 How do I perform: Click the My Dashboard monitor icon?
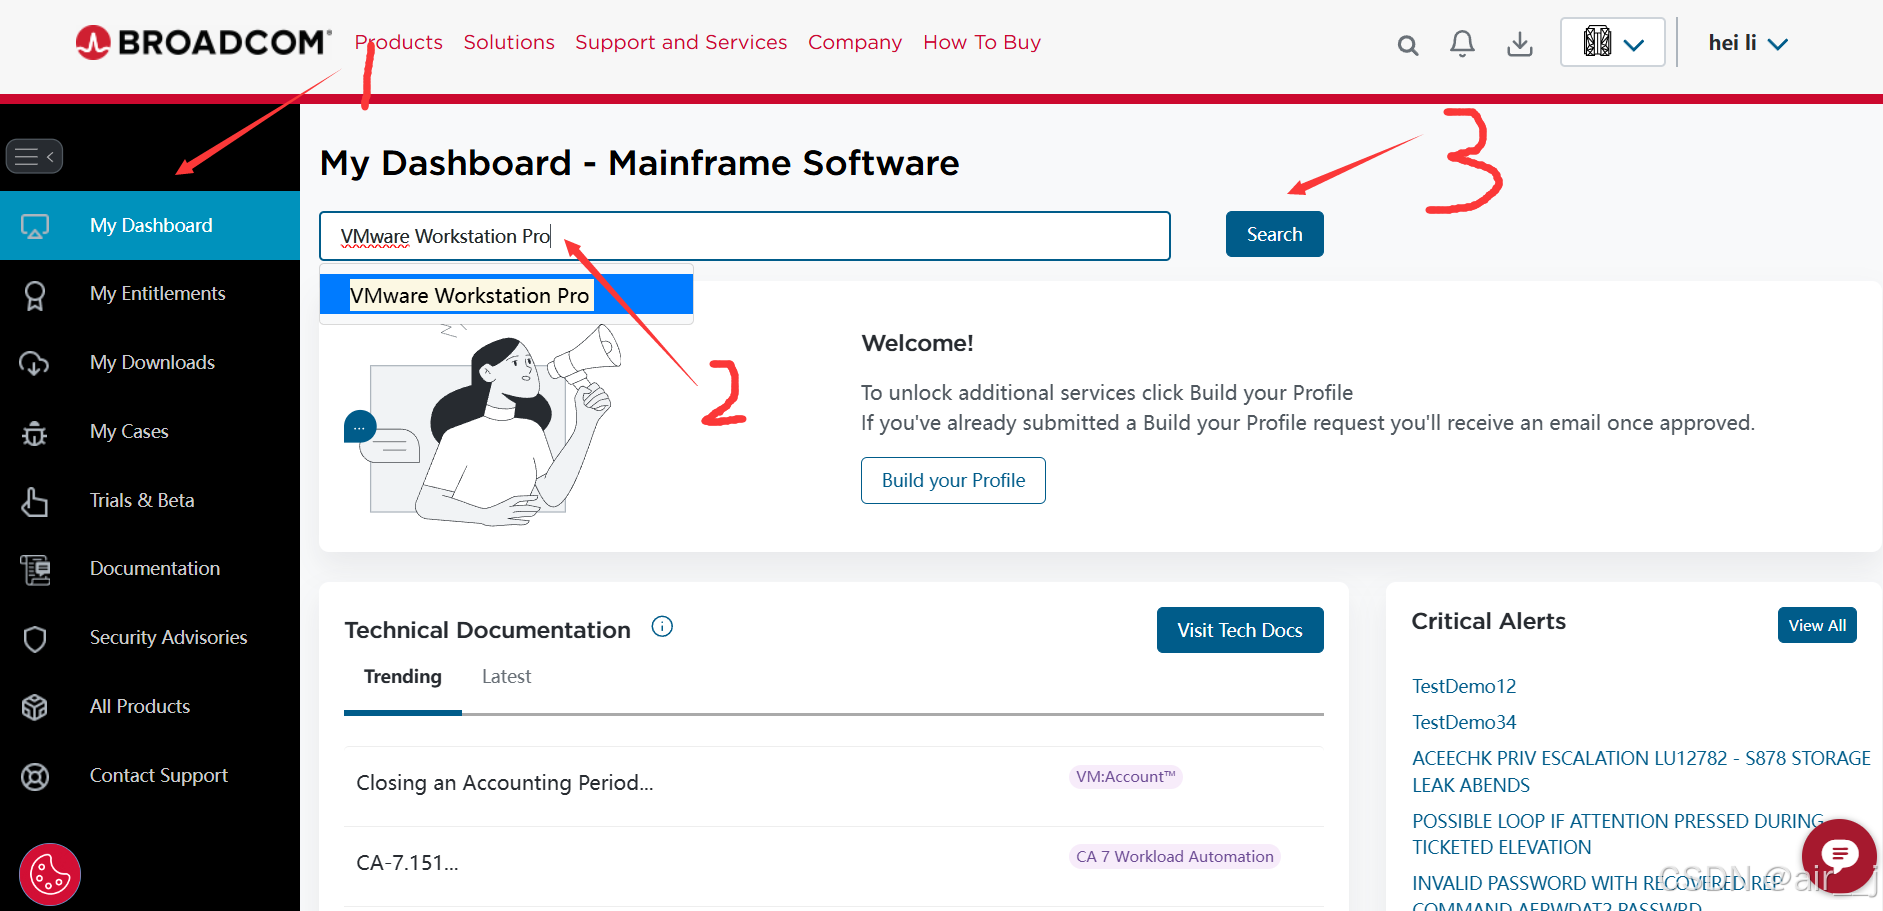(x=35, y=226)
